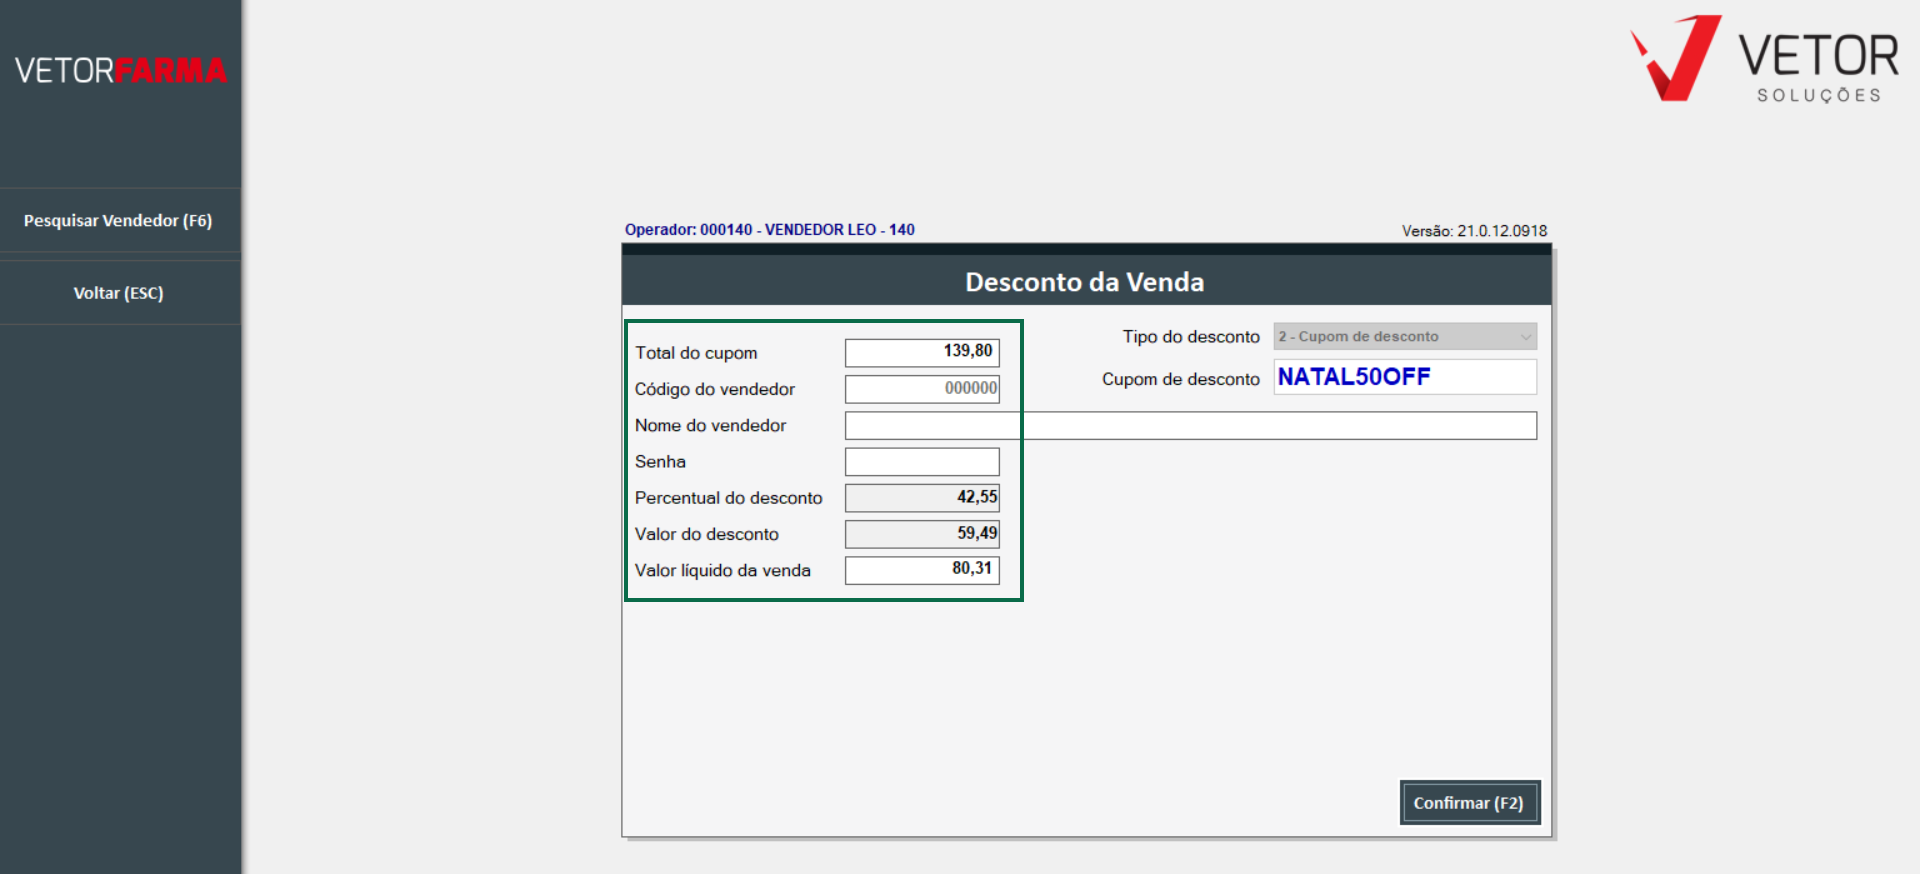Click the Código do vendedor label
The image size is (1920, 874).
point(715,389)
